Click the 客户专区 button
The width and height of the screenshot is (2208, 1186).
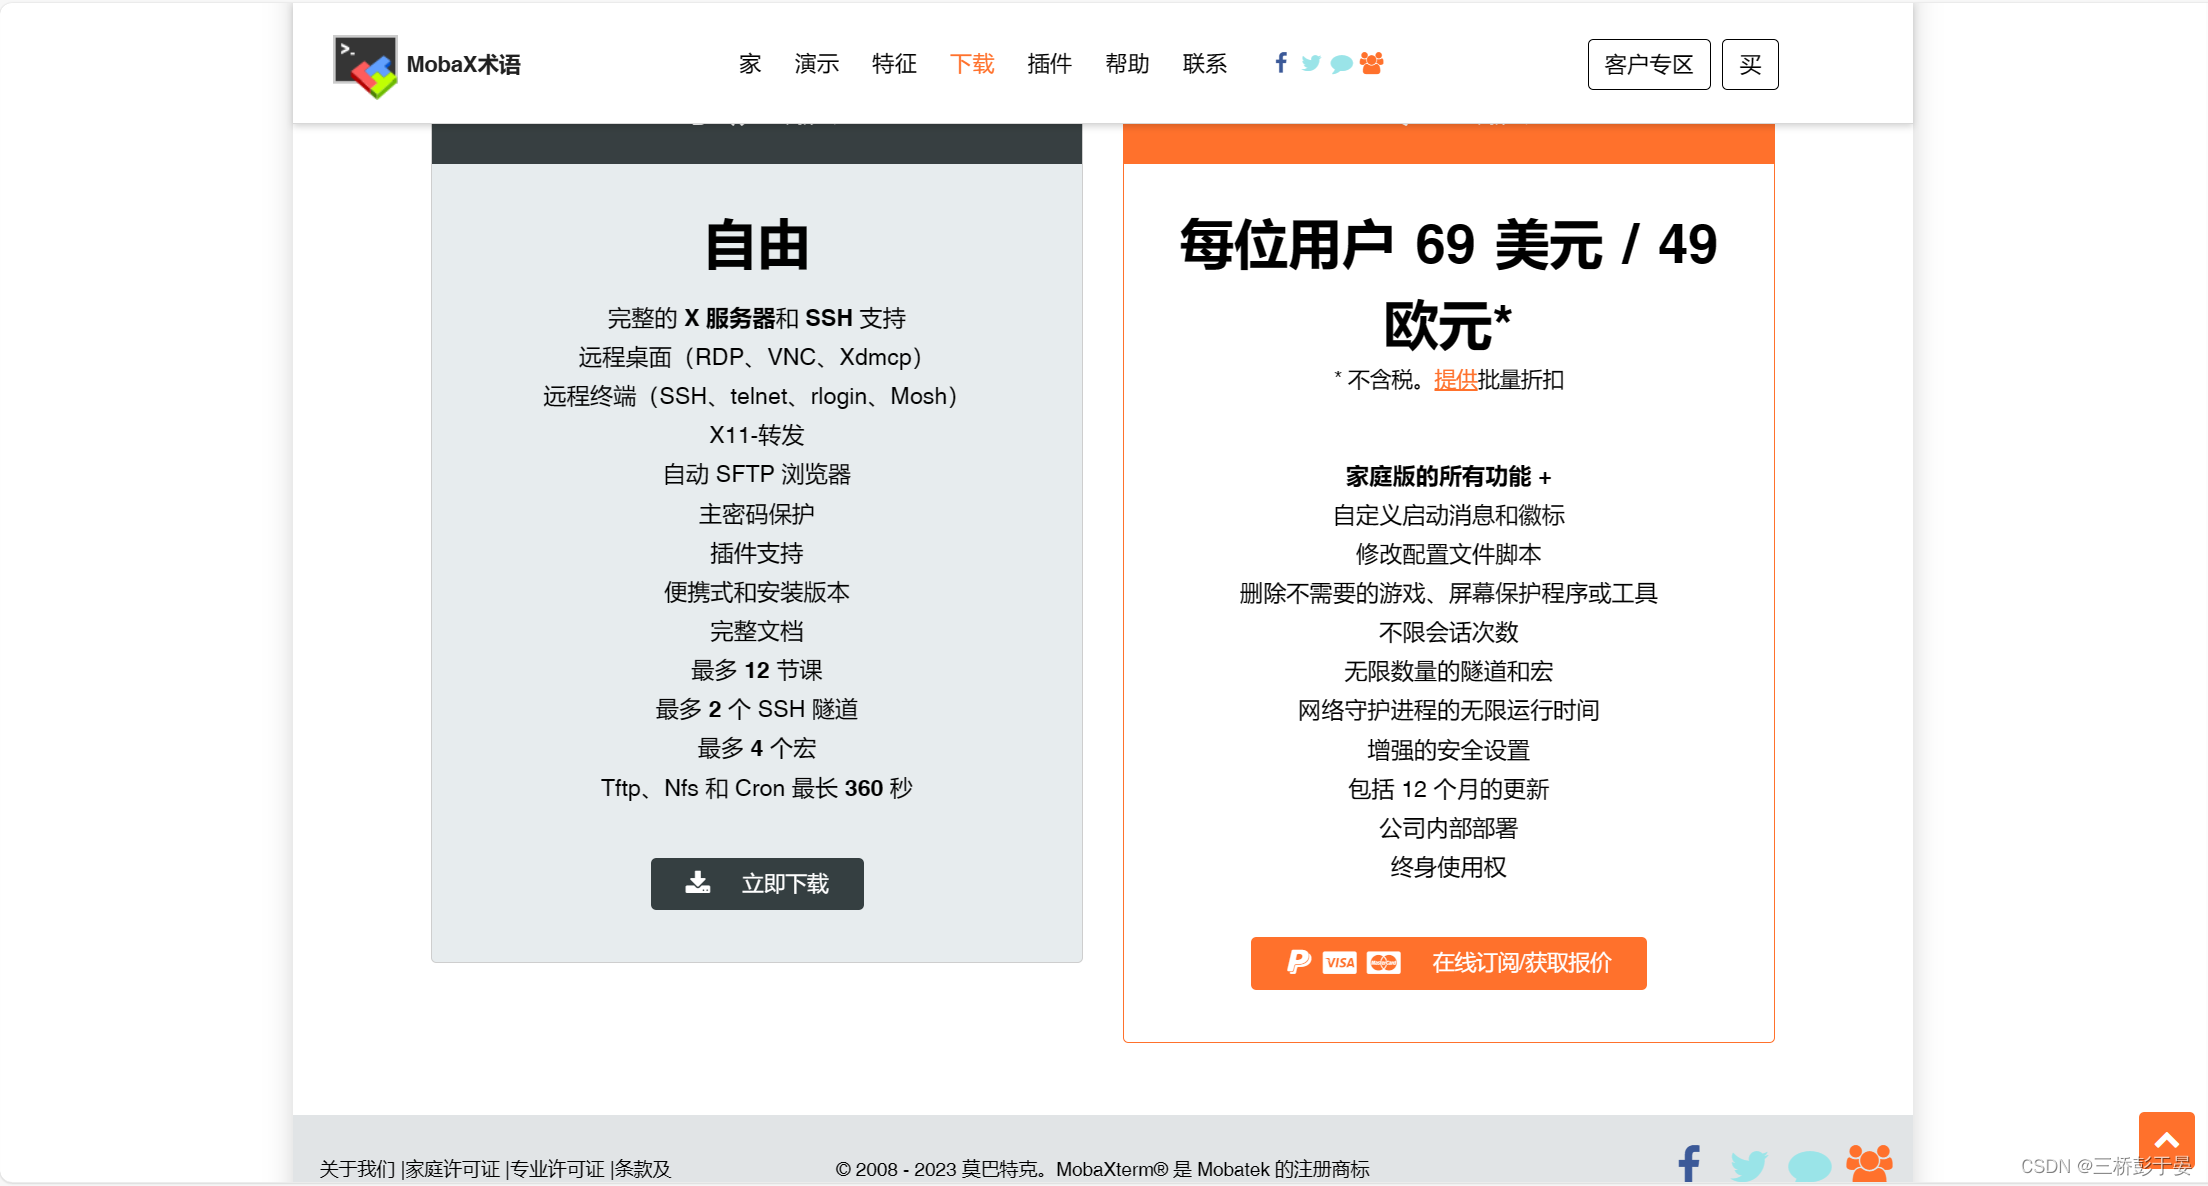coord(1648,64)
